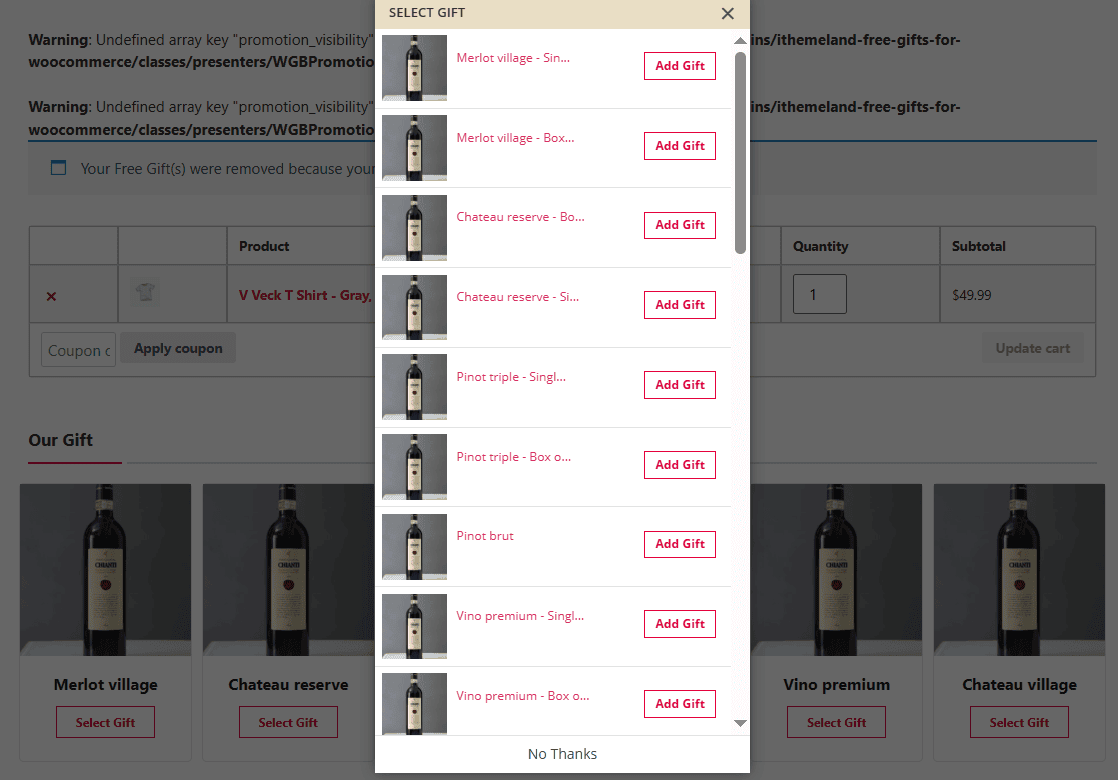Add Gift for Vino premium - Box

pos(679,703)
